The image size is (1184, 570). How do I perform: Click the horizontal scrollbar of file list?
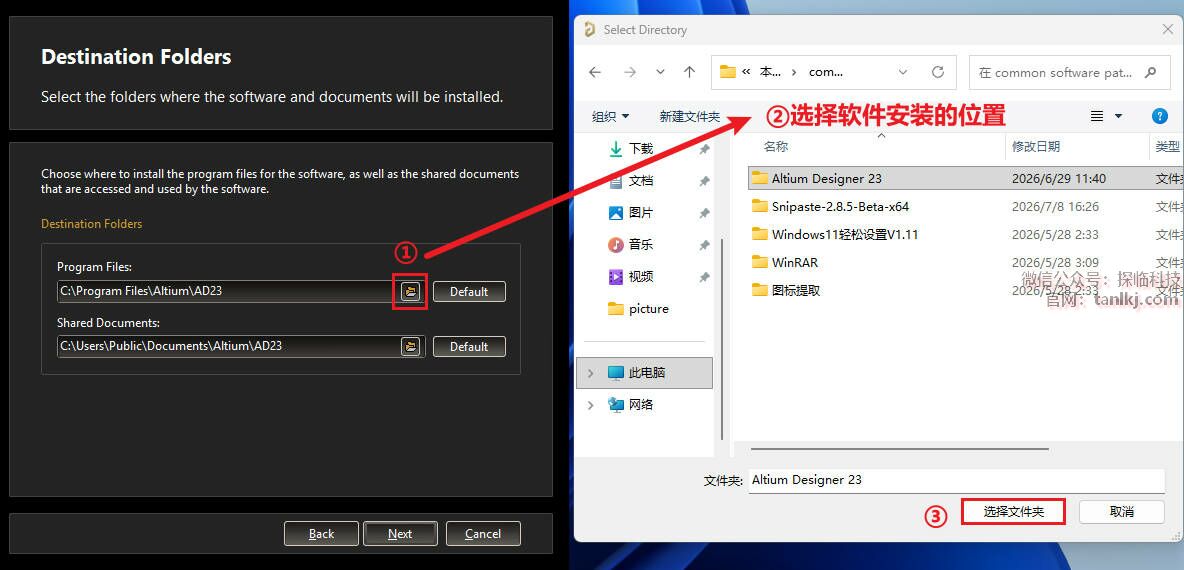click(x=900, y=448)
